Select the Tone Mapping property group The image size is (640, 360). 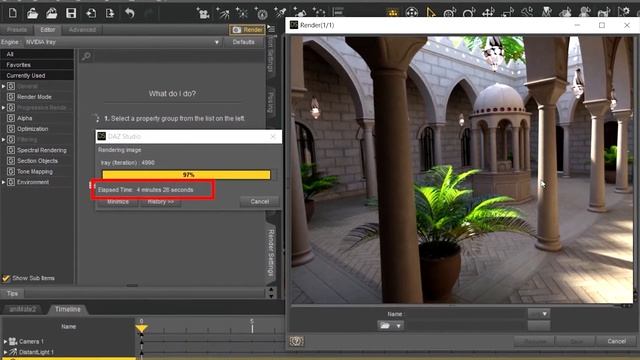(35, 171)
